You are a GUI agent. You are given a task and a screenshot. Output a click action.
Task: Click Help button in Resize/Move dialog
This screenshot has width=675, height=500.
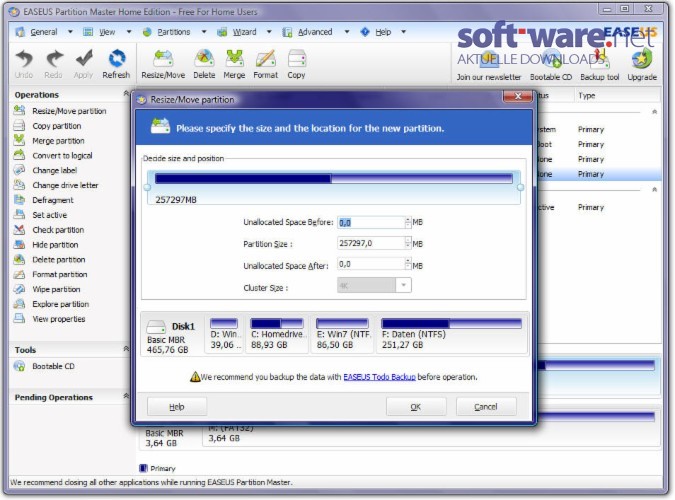177,407
